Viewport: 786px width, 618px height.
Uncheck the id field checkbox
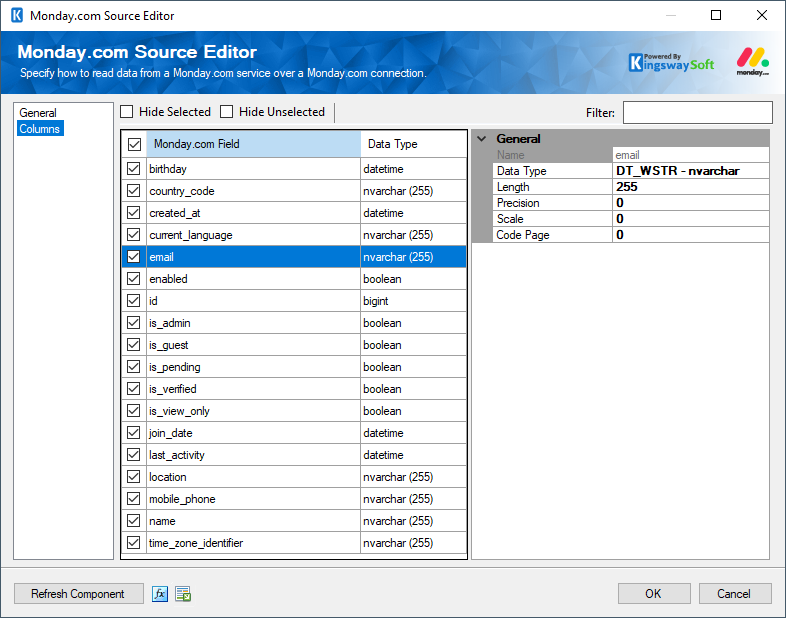click(x=133, y=301)
